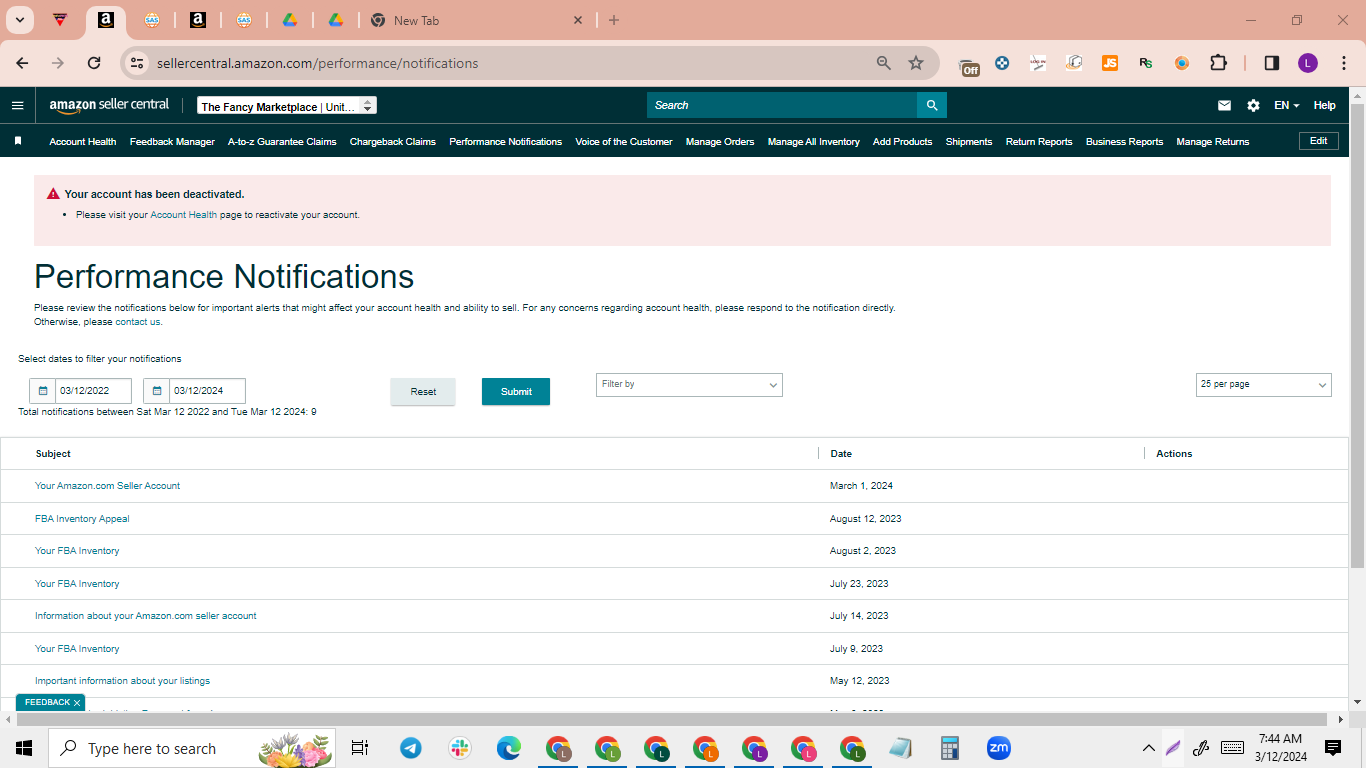Click the bookmark flag icon before Account Health
The height and width of the screenshot is (768, 1366).
18,141
